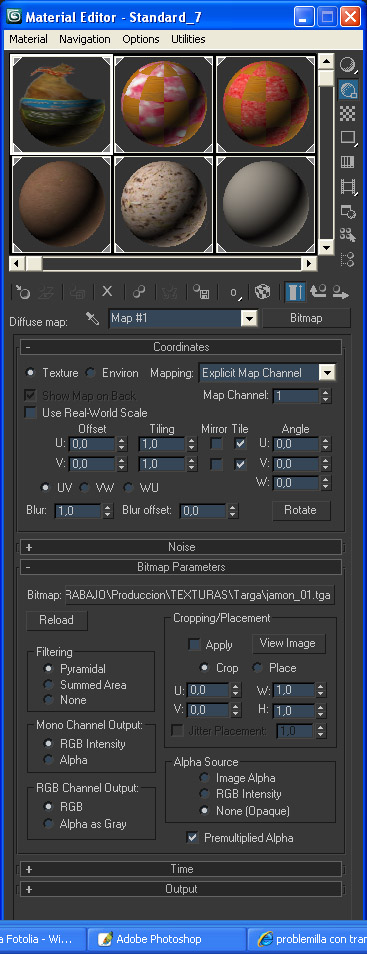The height and width of the screenshot is (954, 367).
Task: Choose Image Alpha as Alpha Source
Action: click(204, 778)
